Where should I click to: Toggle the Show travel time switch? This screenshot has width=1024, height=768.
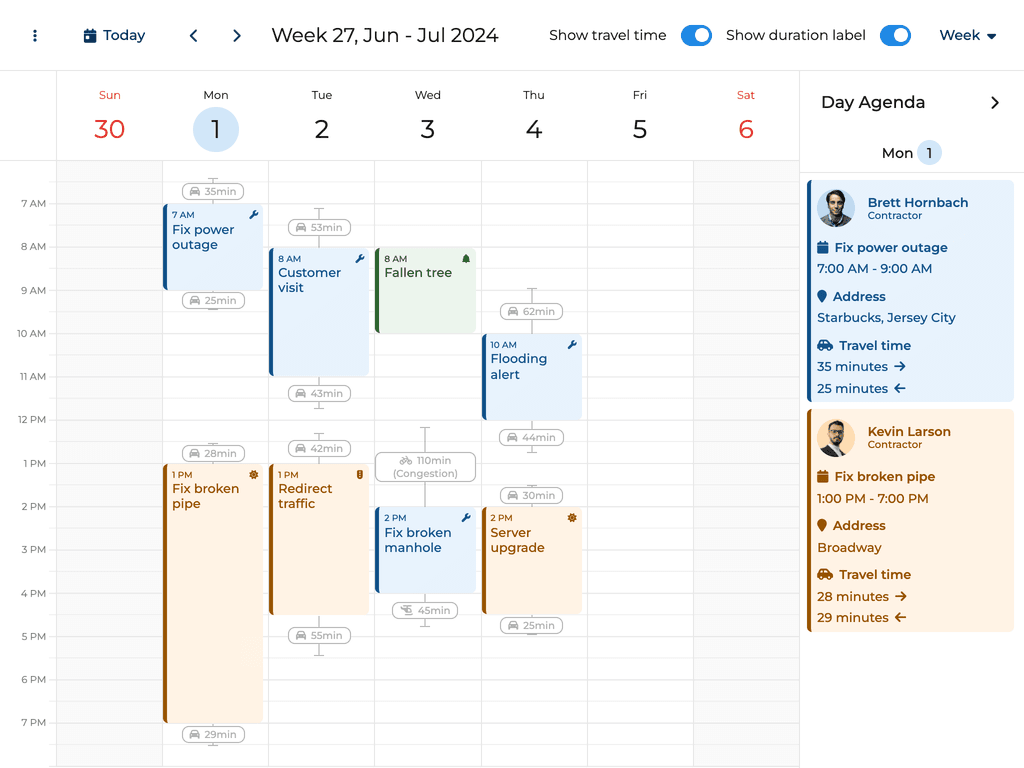(x=696, y=36)
